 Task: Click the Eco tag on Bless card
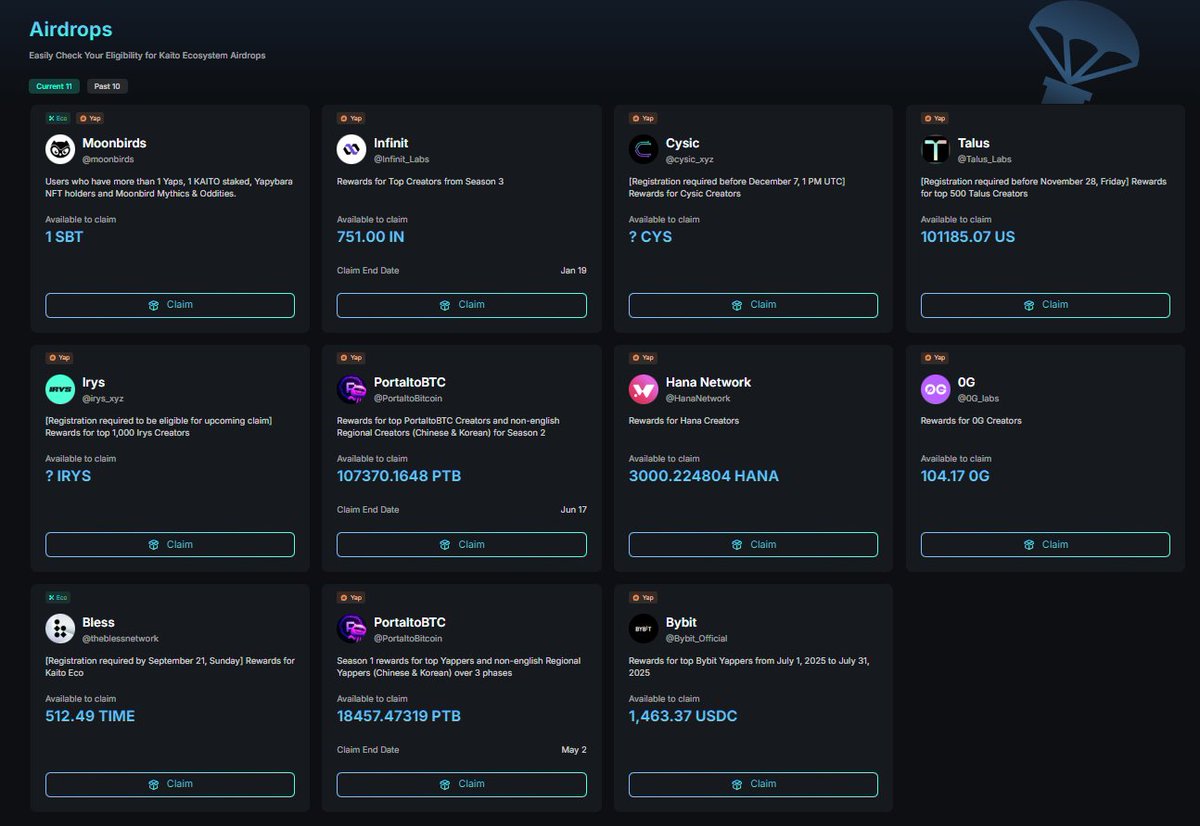click(x=58, y=597)
